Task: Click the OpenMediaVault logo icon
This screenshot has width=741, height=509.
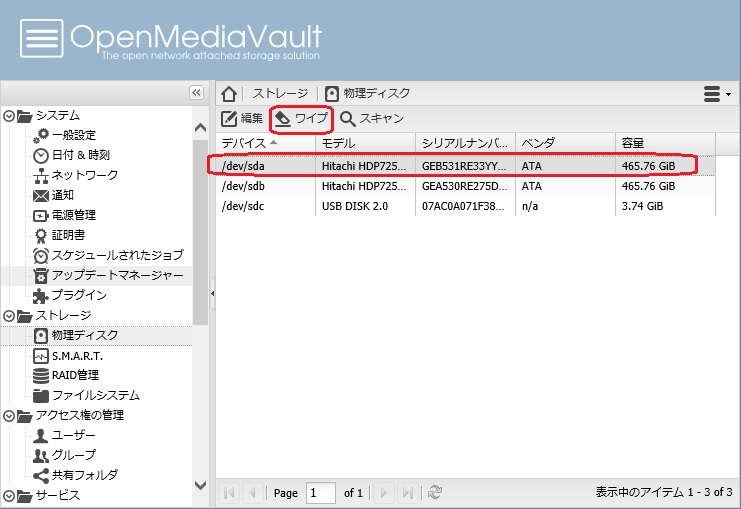Action: 42,38
